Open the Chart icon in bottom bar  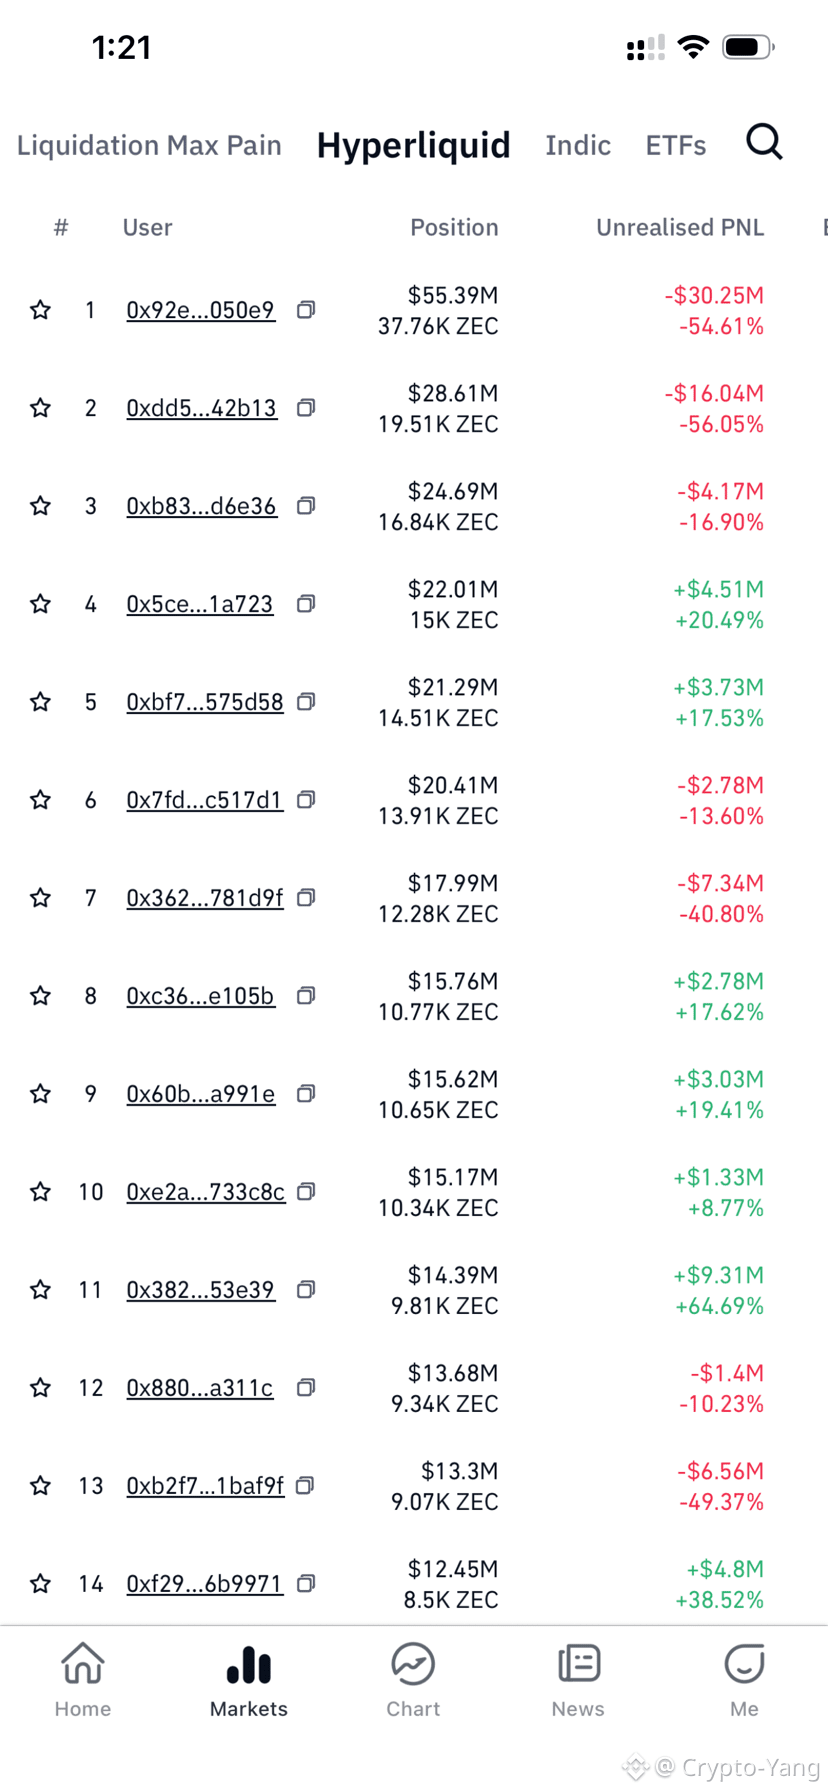click(x=413, y=1680)
